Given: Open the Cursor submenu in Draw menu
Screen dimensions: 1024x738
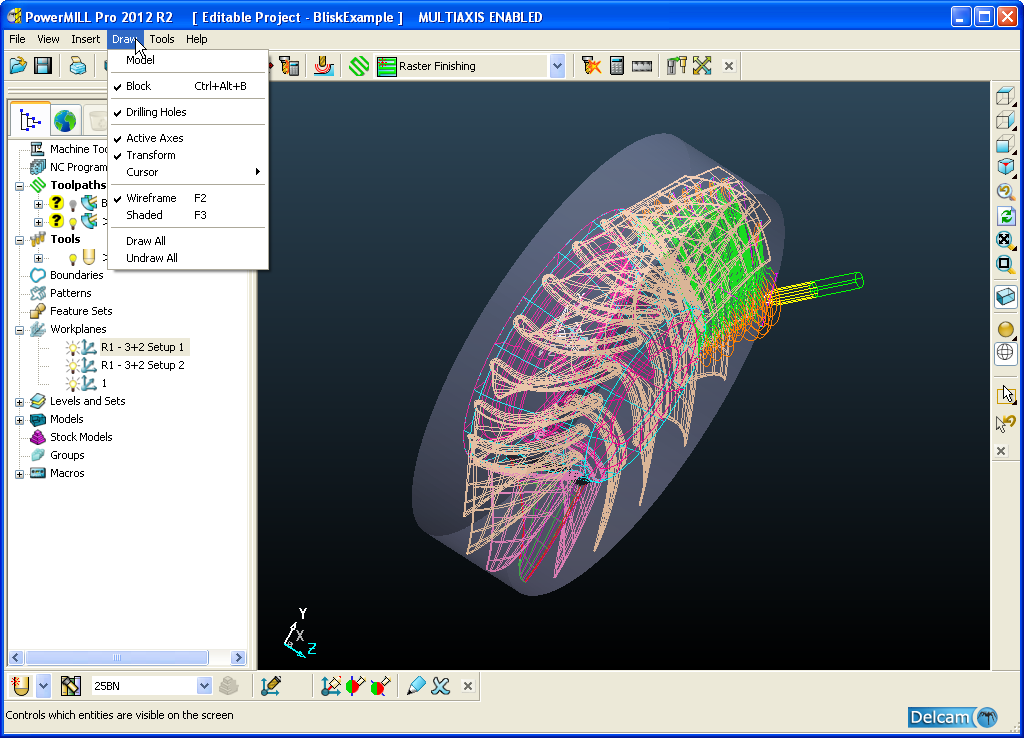Looking at the screenshot, I should [188, 172].
